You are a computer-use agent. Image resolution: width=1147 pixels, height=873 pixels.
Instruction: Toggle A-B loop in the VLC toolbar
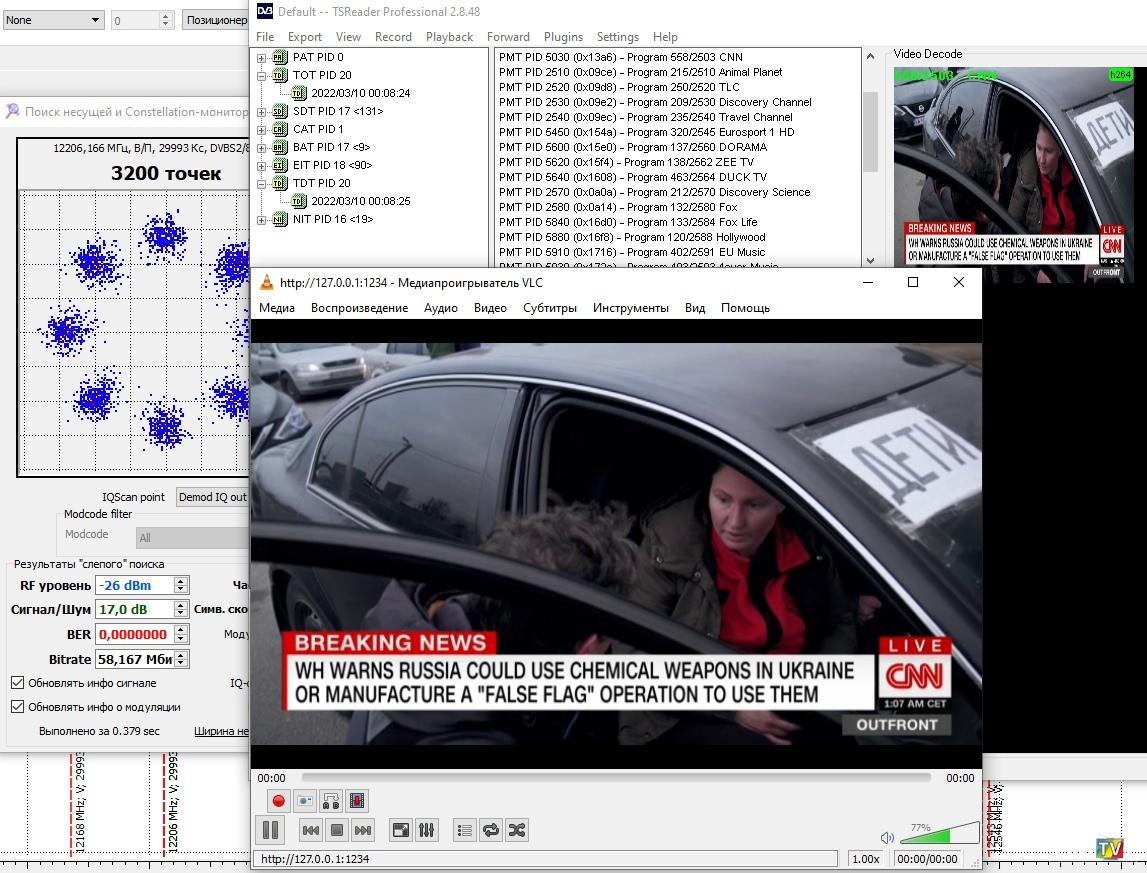pos(332,800)
